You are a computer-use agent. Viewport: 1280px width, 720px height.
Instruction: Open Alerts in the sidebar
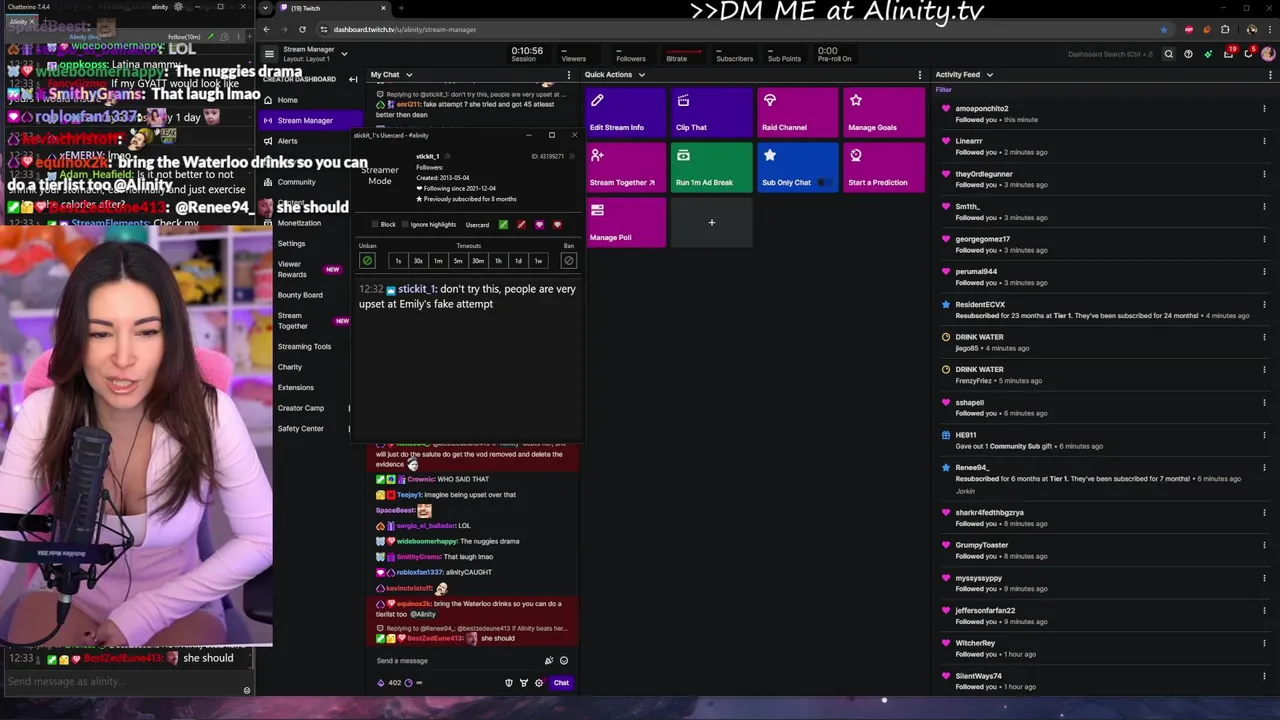(x=287, y=141)
